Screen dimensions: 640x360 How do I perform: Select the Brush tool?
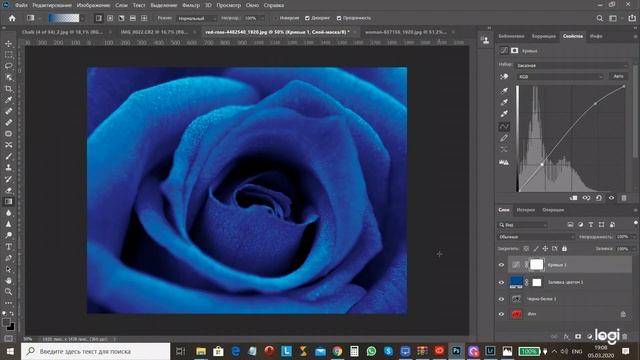[8, 156]
